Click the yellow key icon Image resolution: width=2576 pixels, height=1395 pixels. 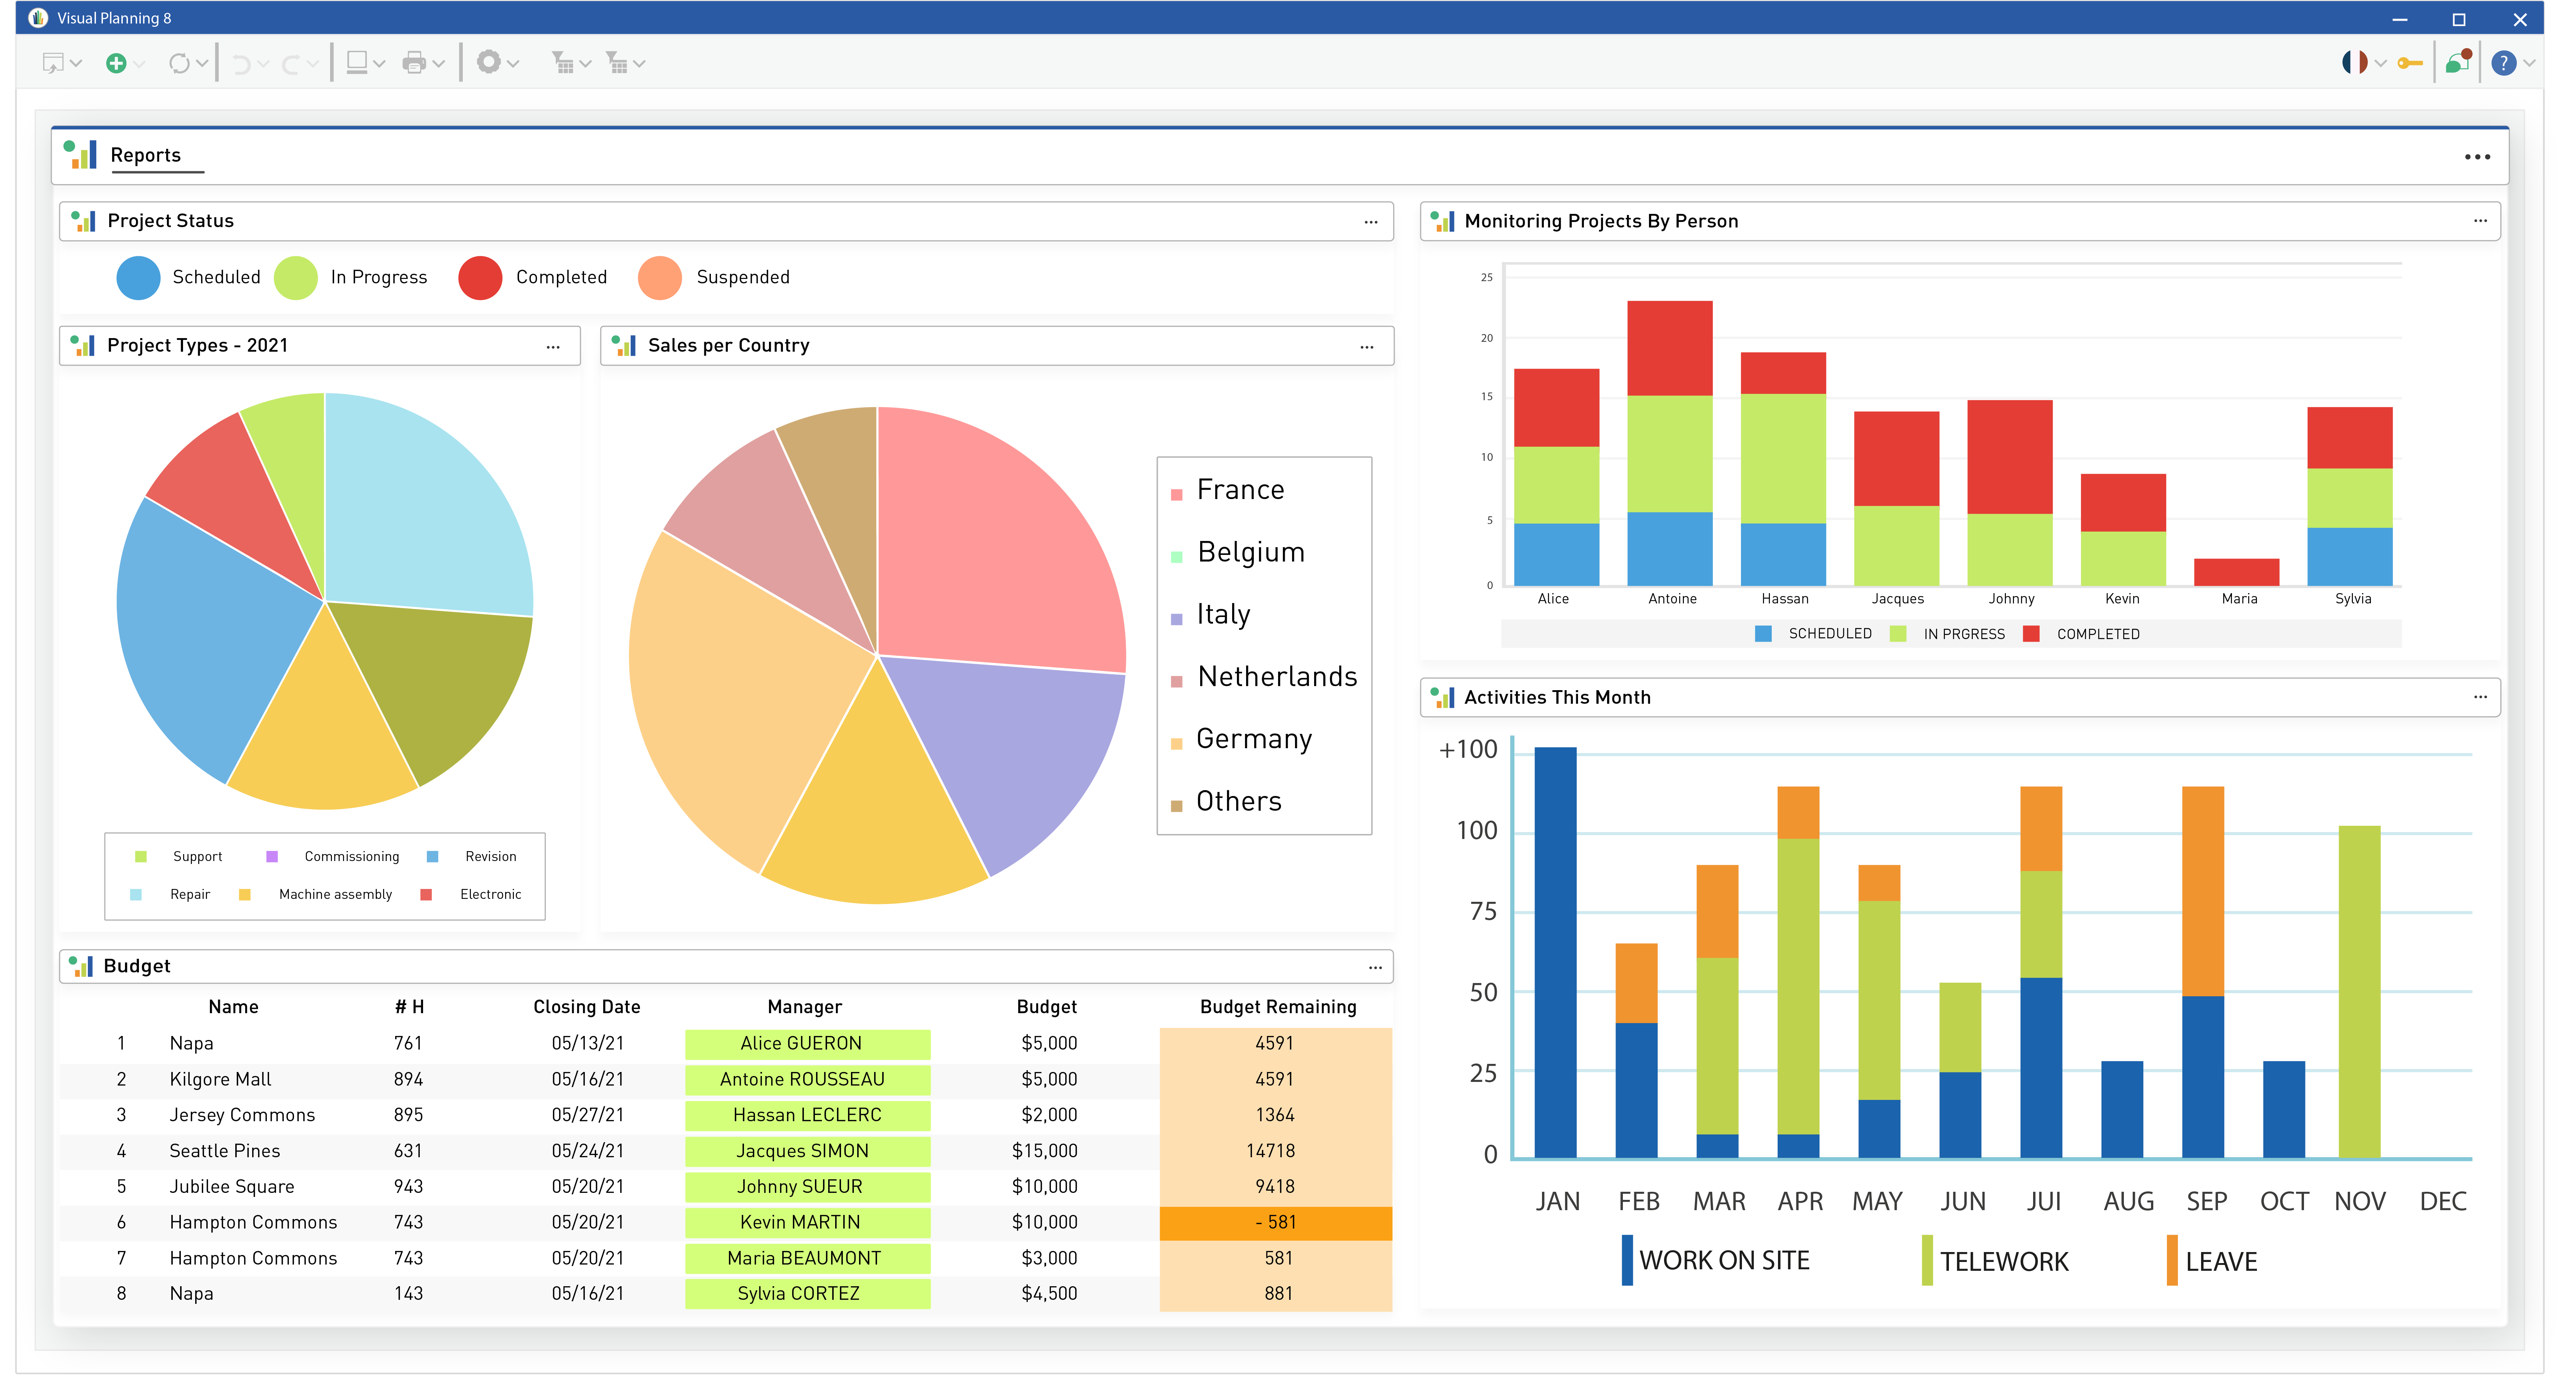[x=2410, y=63]
